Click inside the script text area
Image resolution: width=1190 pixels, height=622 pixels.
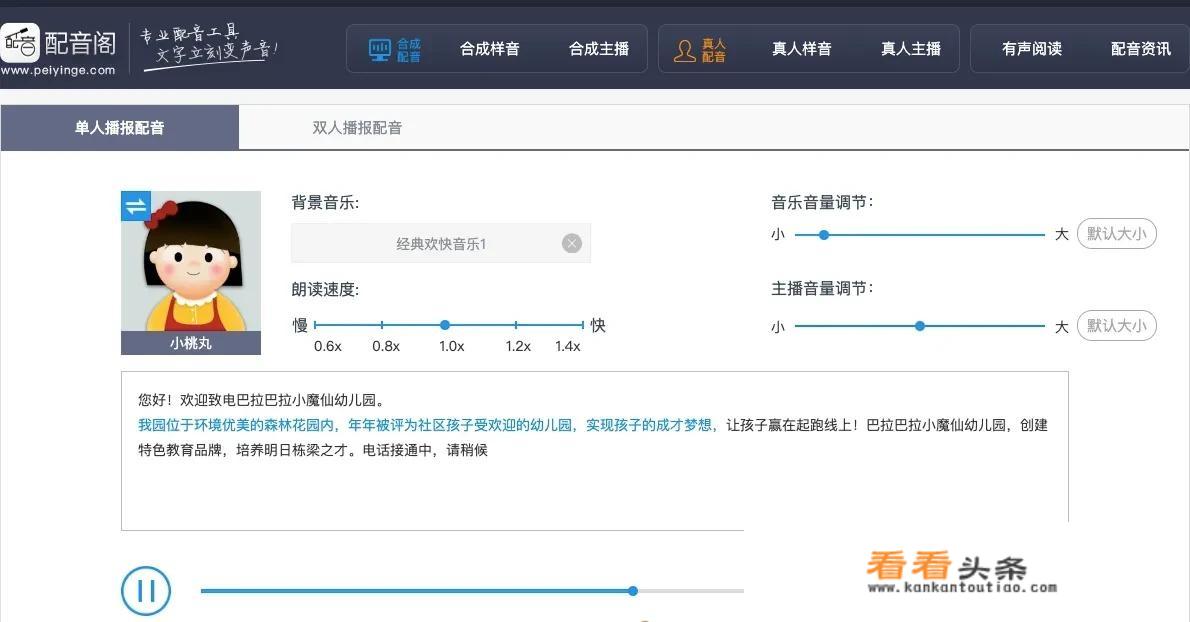[594, 451]
